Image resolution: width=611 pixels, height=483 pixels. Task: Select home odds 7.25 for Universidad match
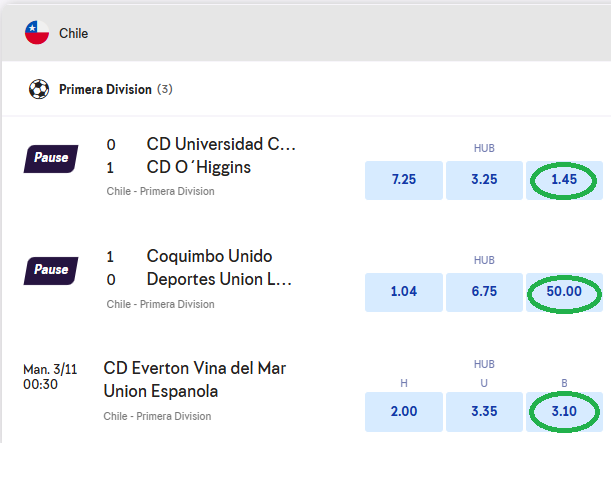pyautogui.click(x=404, y=180)
